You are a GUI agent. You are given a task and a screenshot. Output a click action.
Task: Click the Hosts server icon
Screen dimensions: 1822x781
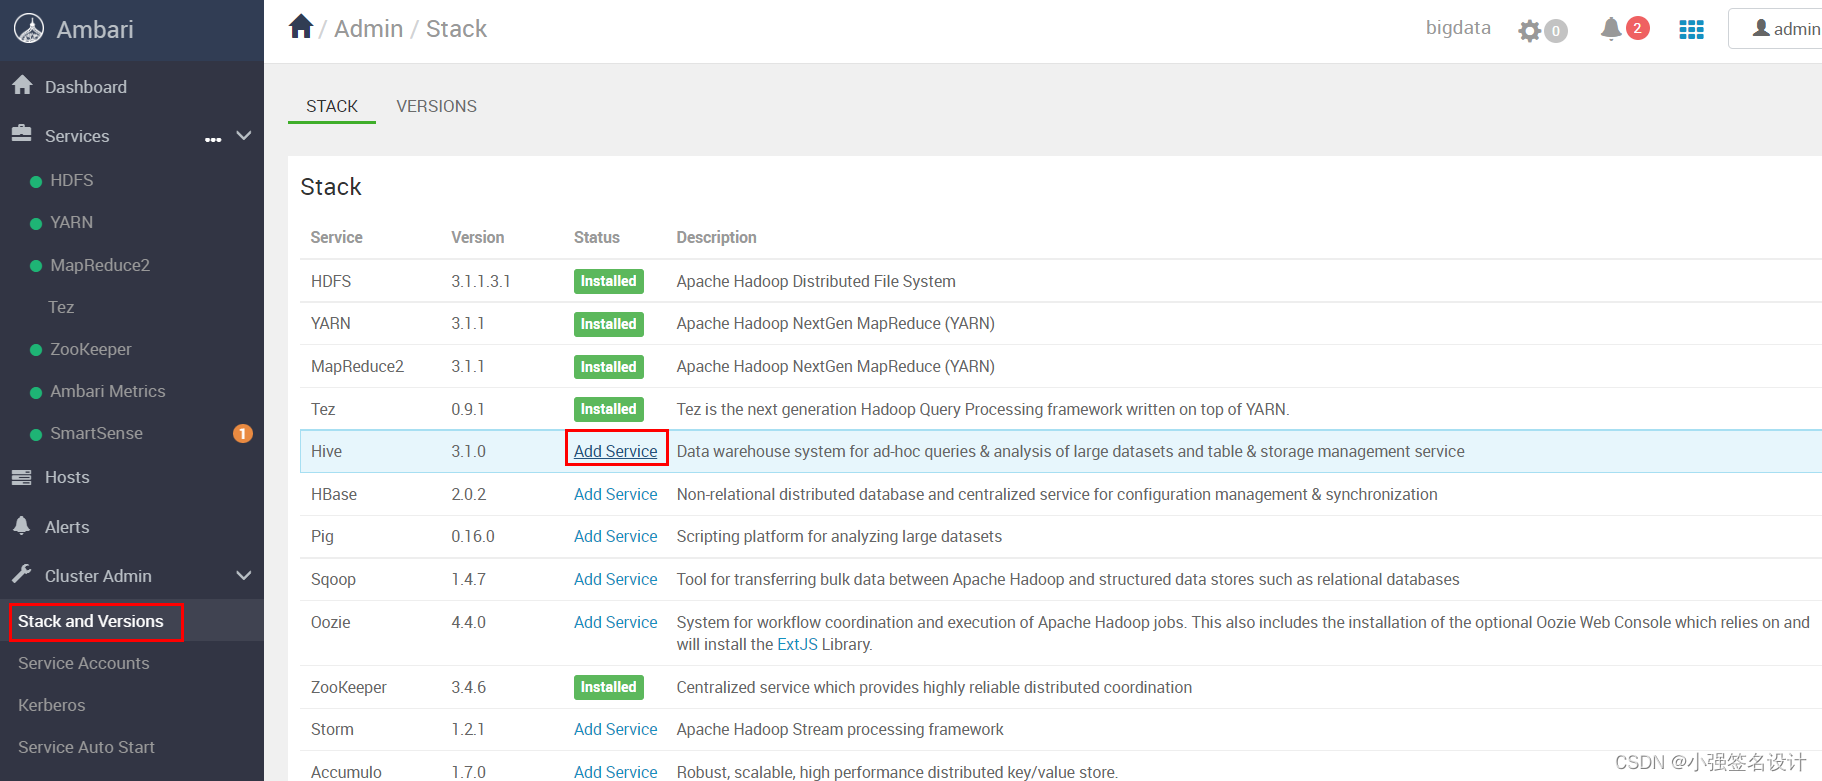pos(22,477)
